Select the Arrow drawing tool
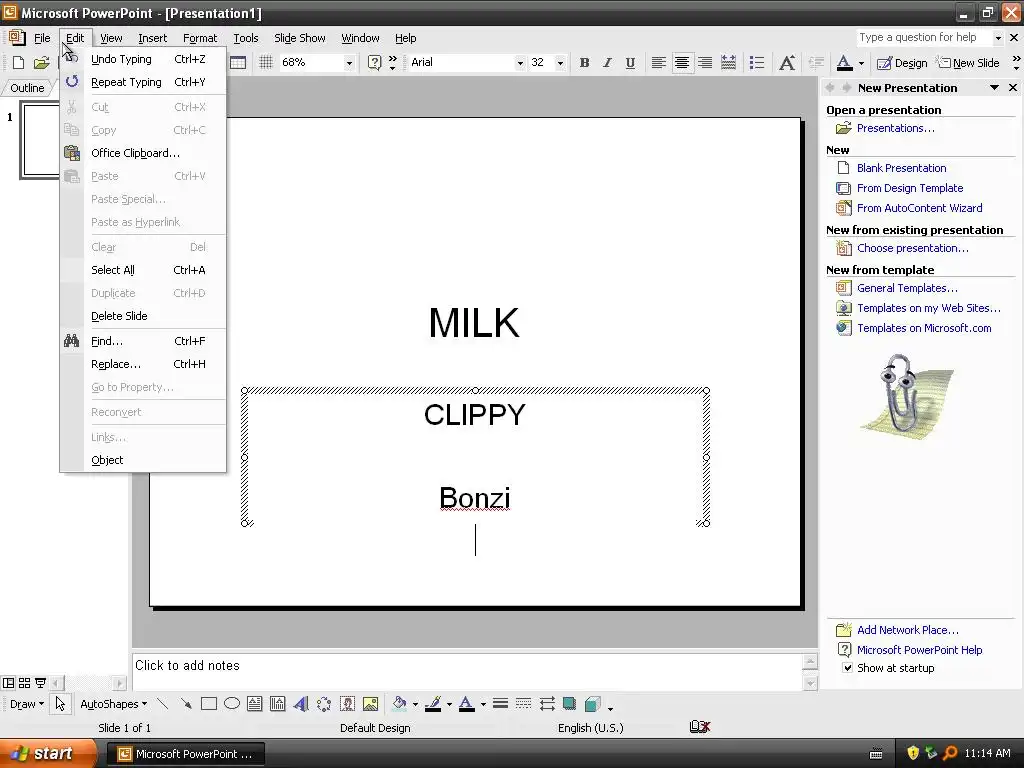 (x=186, y=703)
